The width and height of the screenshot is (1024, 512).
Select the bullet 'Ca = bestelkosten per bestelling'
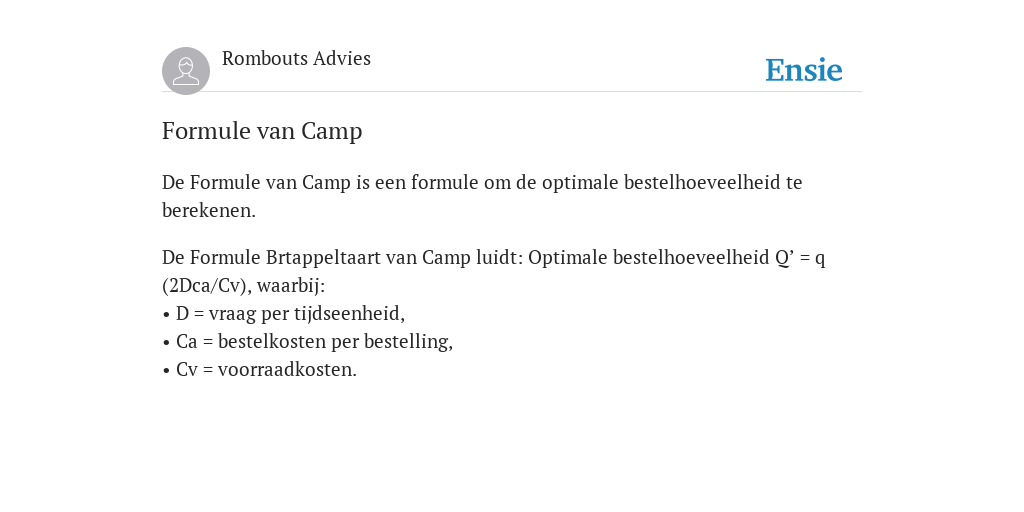308,342
